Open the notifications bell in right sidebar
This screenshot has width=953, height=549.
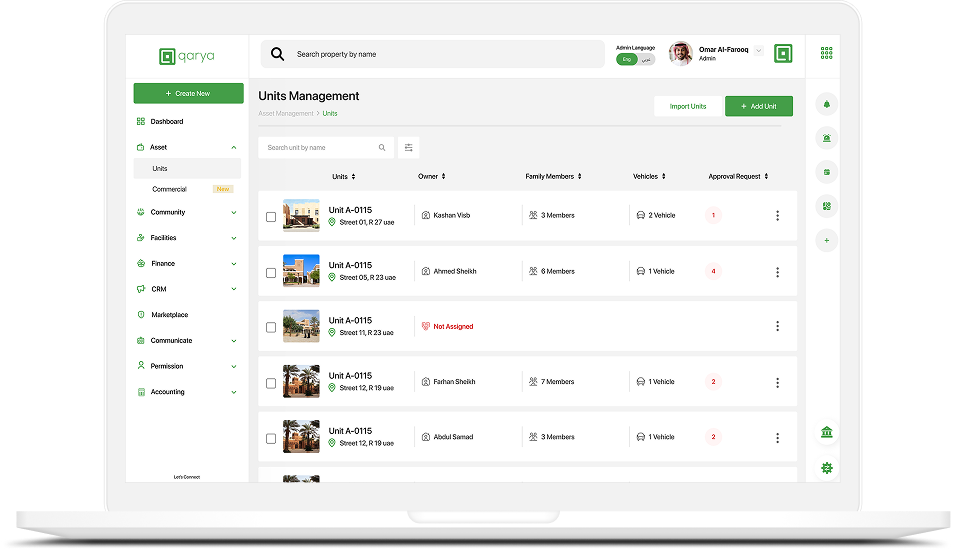(x=826, y=105)
